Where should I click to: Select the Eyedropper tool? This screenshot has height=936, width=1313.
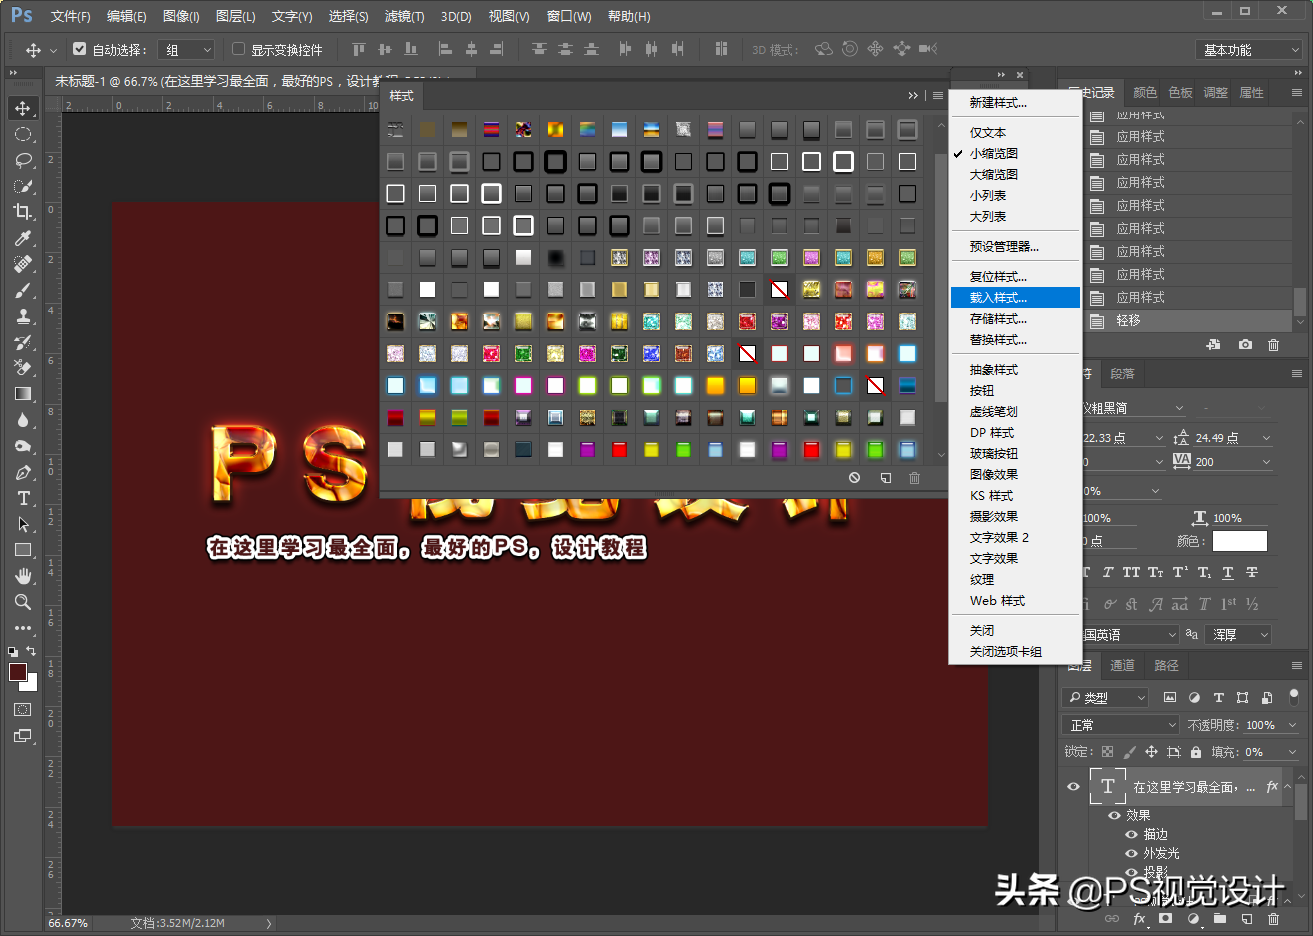(22, 238)
